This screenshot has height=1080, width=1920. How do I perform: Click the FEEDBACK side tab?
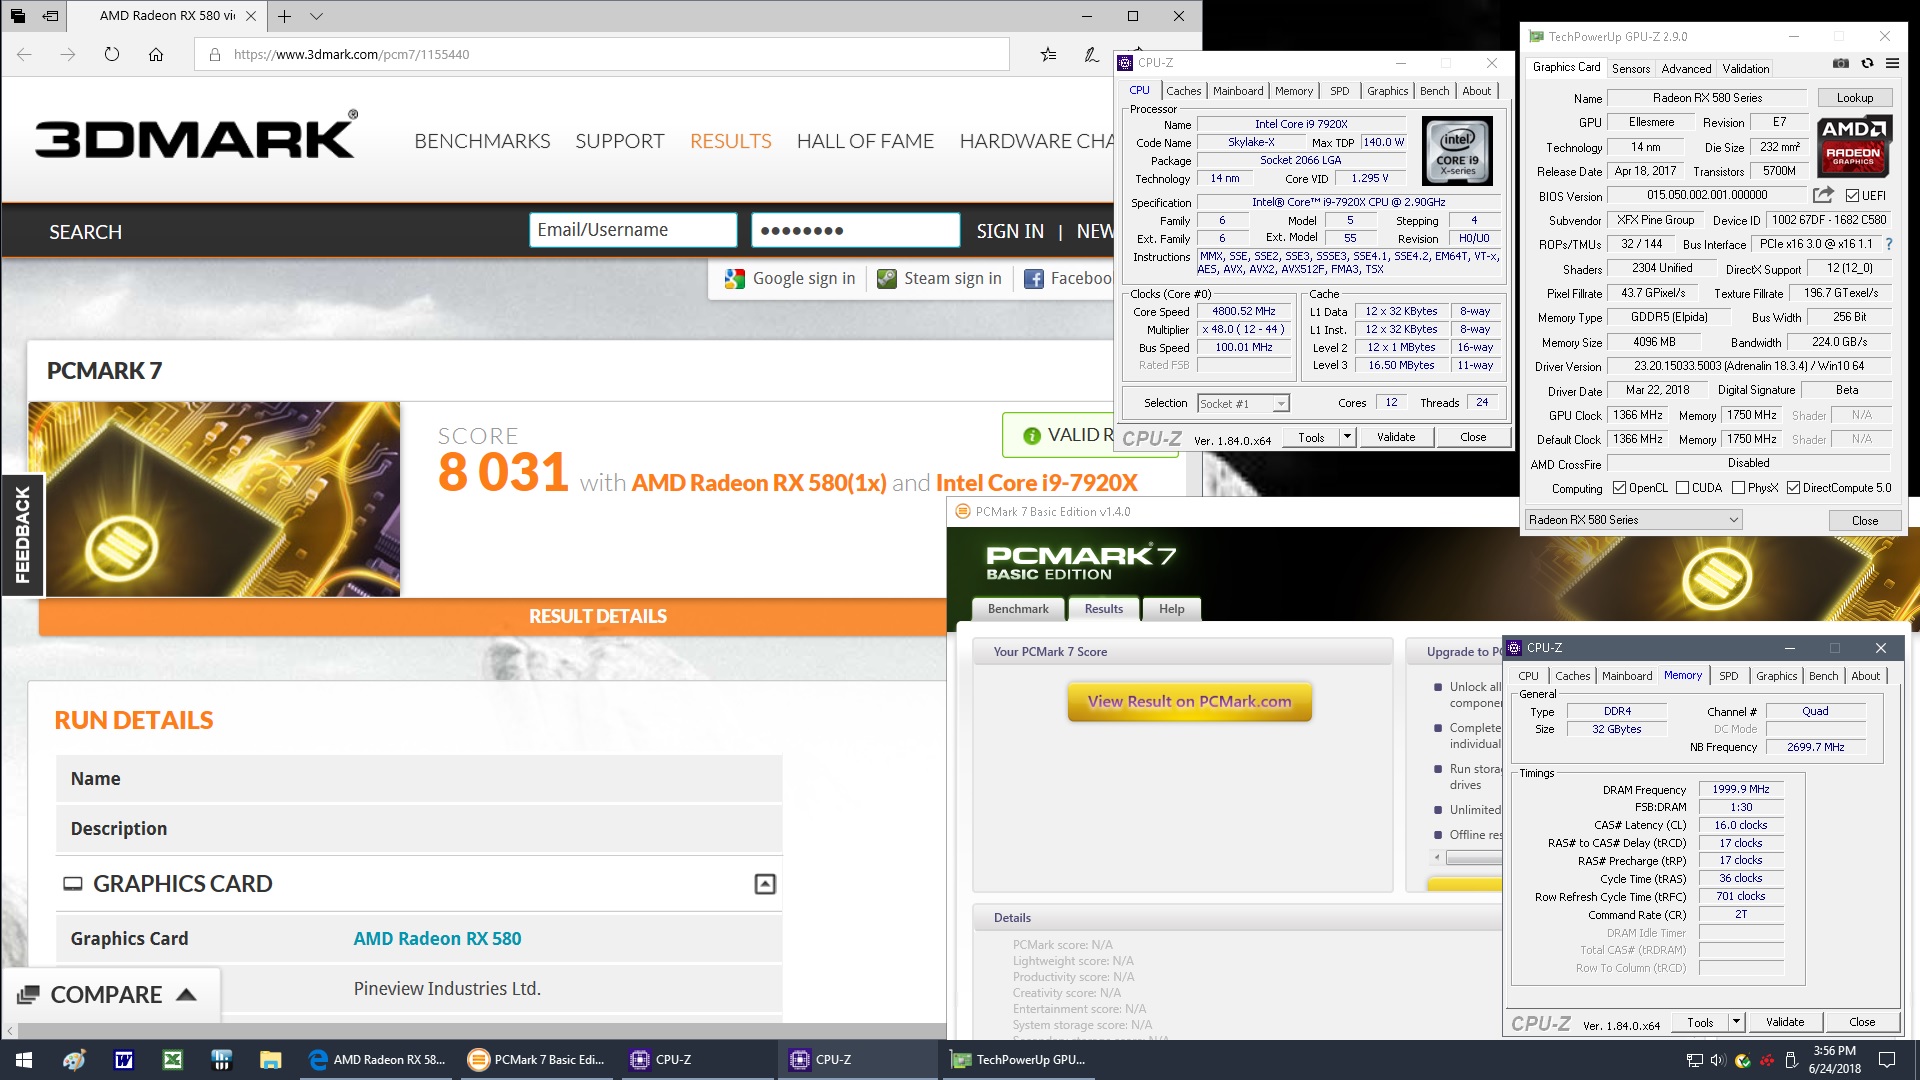tap(22, 535)
